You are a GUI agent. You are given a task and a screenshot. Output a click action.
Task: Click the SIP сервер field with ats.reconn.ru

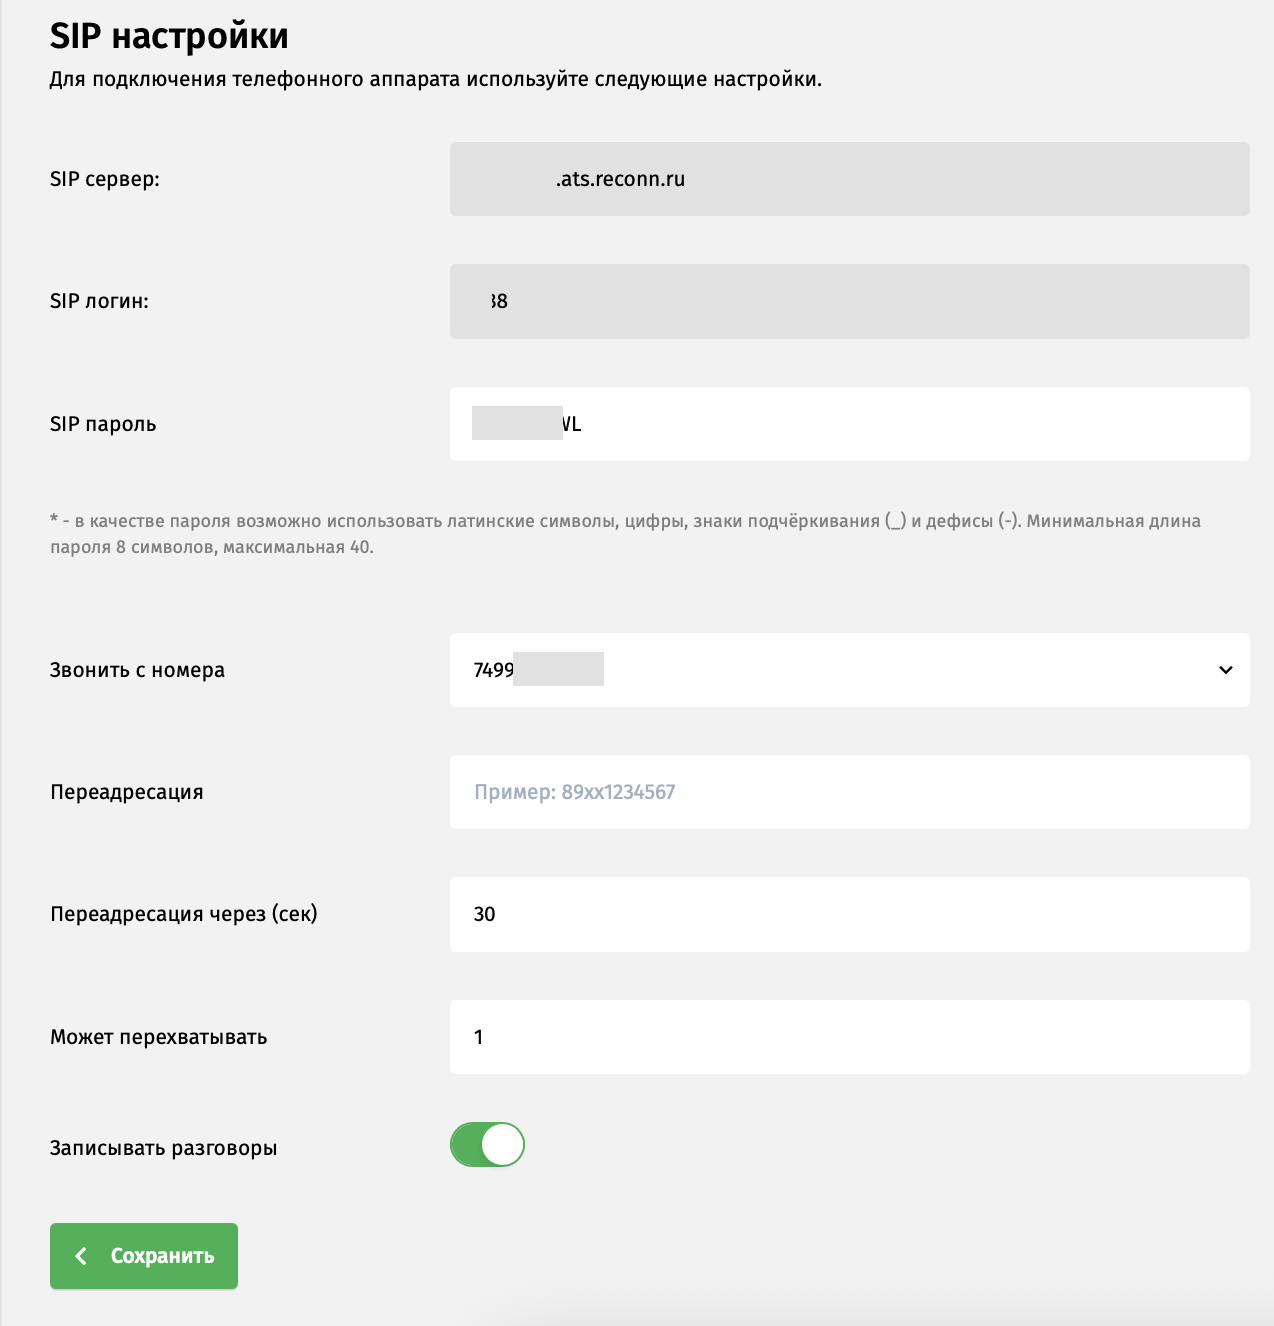click(x=848, y=179)
